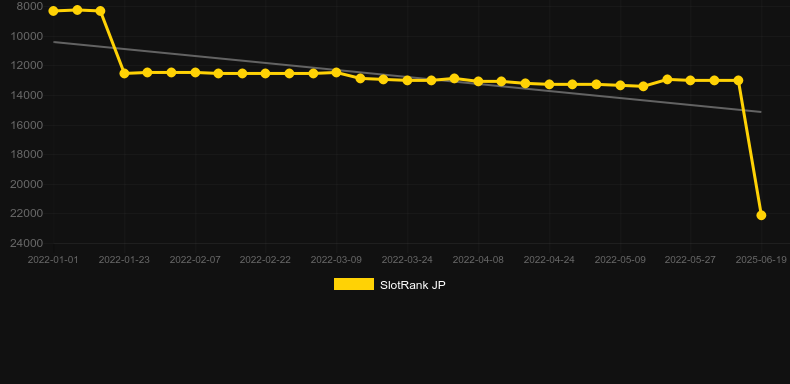Click the 24000 y-axis label
Viewport: 790px width, 384px height.
[27, 243]
